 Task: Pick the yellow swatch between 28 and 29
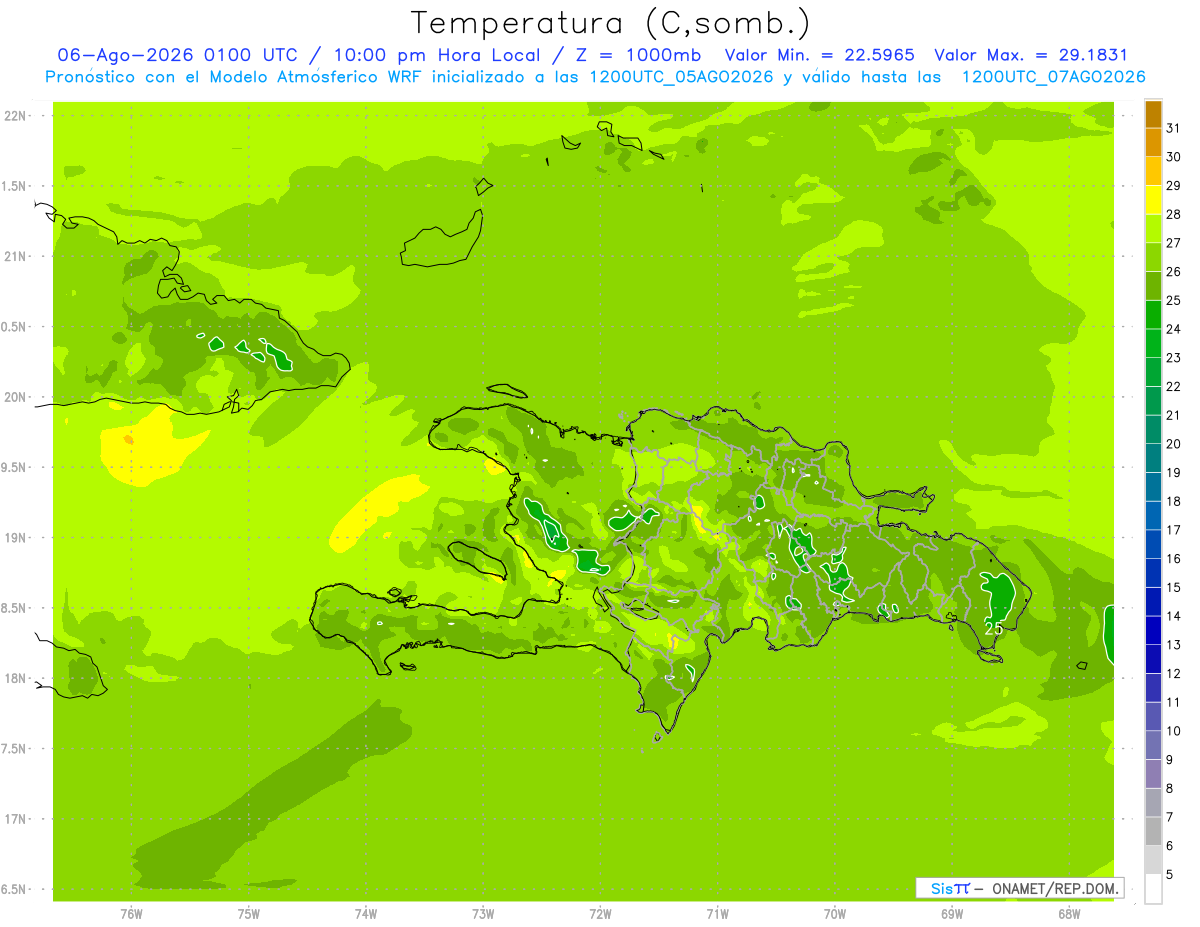(1153, 200)
